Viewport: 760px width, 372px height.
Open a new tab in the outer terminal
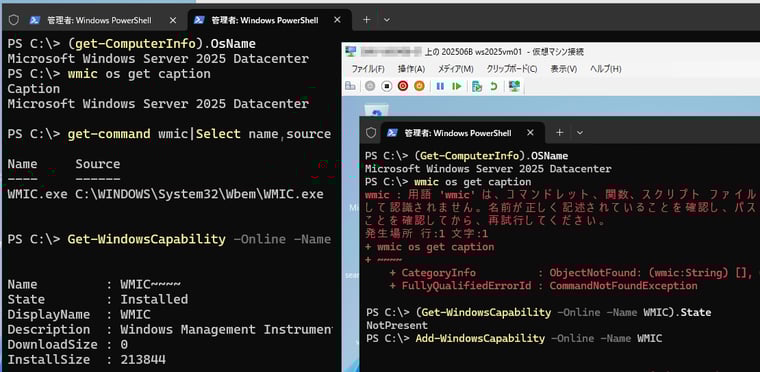(x=366, y=20)
